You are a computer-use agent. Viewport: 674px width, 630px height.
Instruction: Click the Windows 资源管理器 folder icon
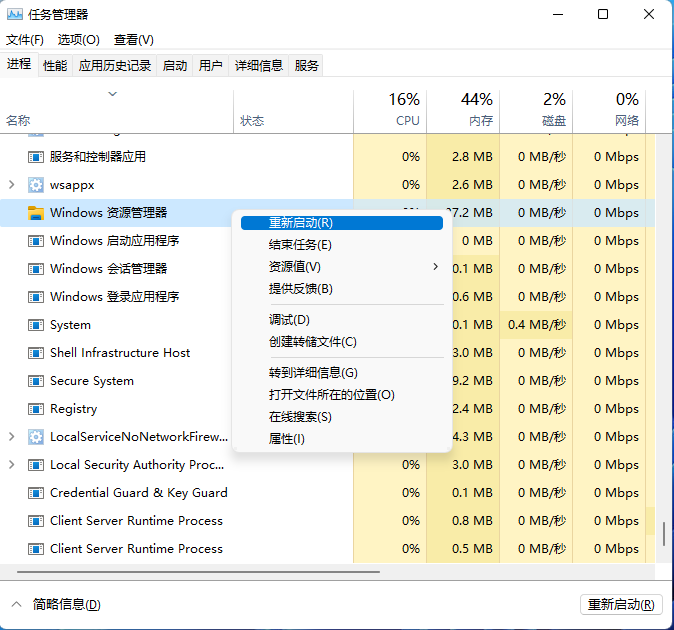(36, 213)
